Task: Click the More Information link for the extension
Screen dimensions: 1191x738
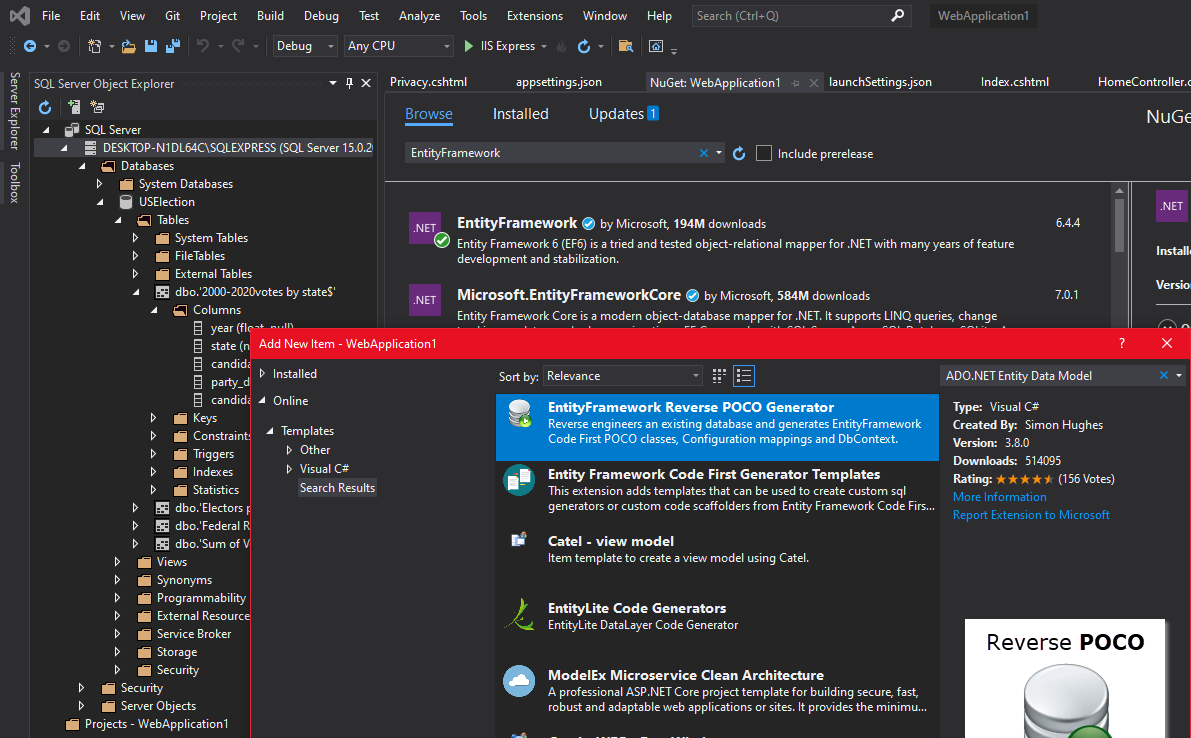Action: tap(999, 496)
